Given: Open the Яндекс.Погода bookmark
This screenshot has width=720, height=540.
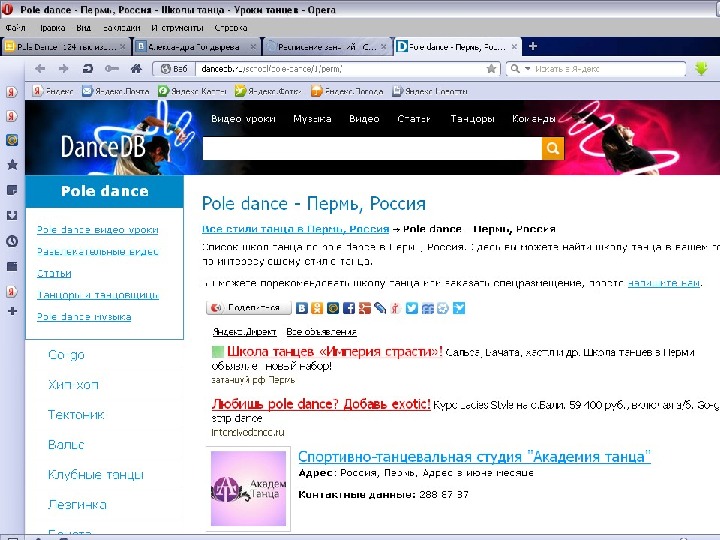Looking at the screenshot, I should coord(347,91).
